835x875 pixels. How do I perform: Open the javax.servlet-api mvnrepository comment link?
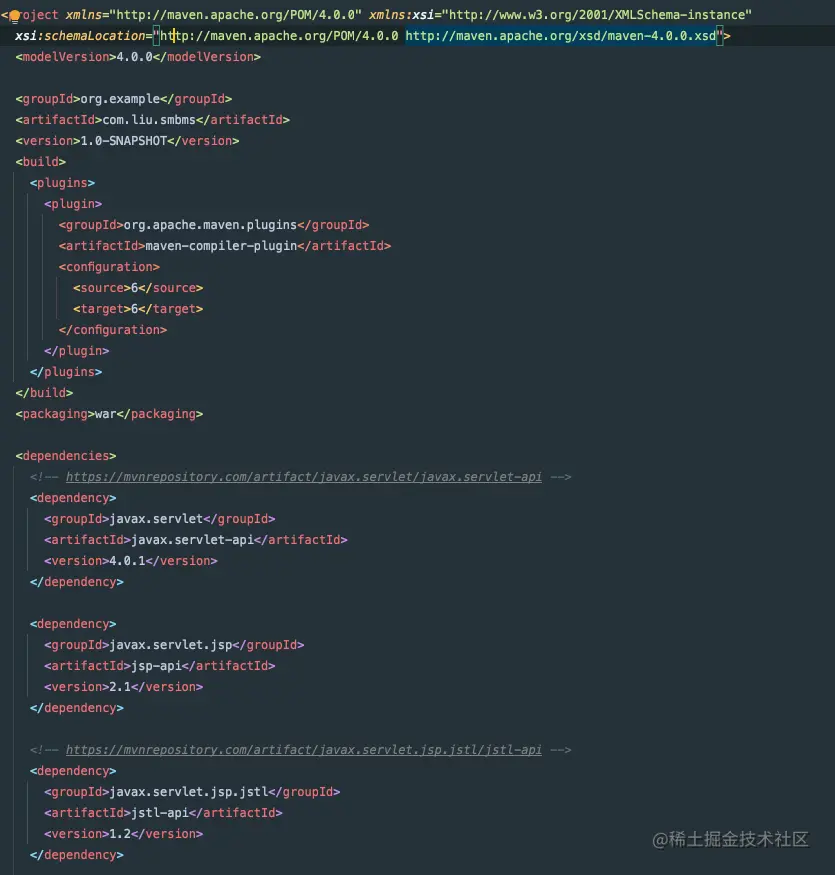coord(304,477)
